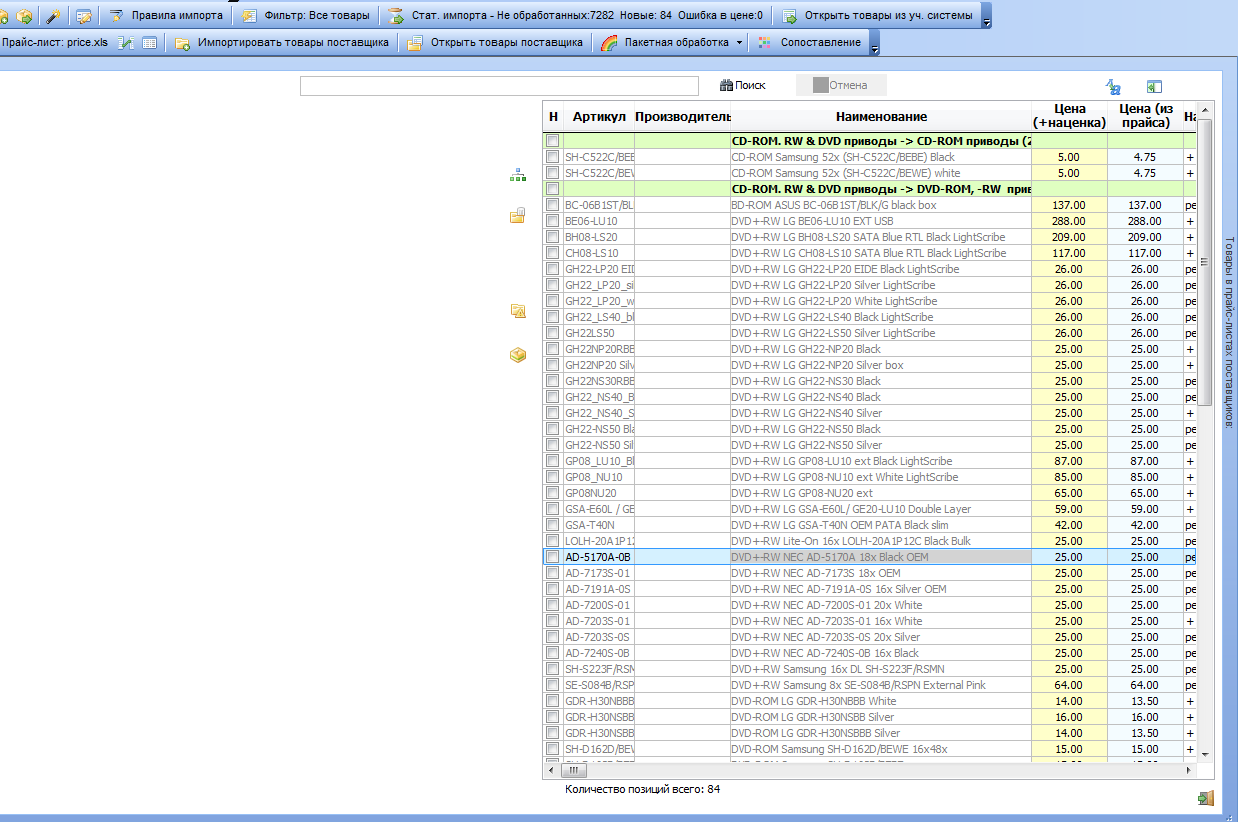The image size is (1238, 822).
Task: Check box for AD-5170A-0B row
Action: [553, 557]
